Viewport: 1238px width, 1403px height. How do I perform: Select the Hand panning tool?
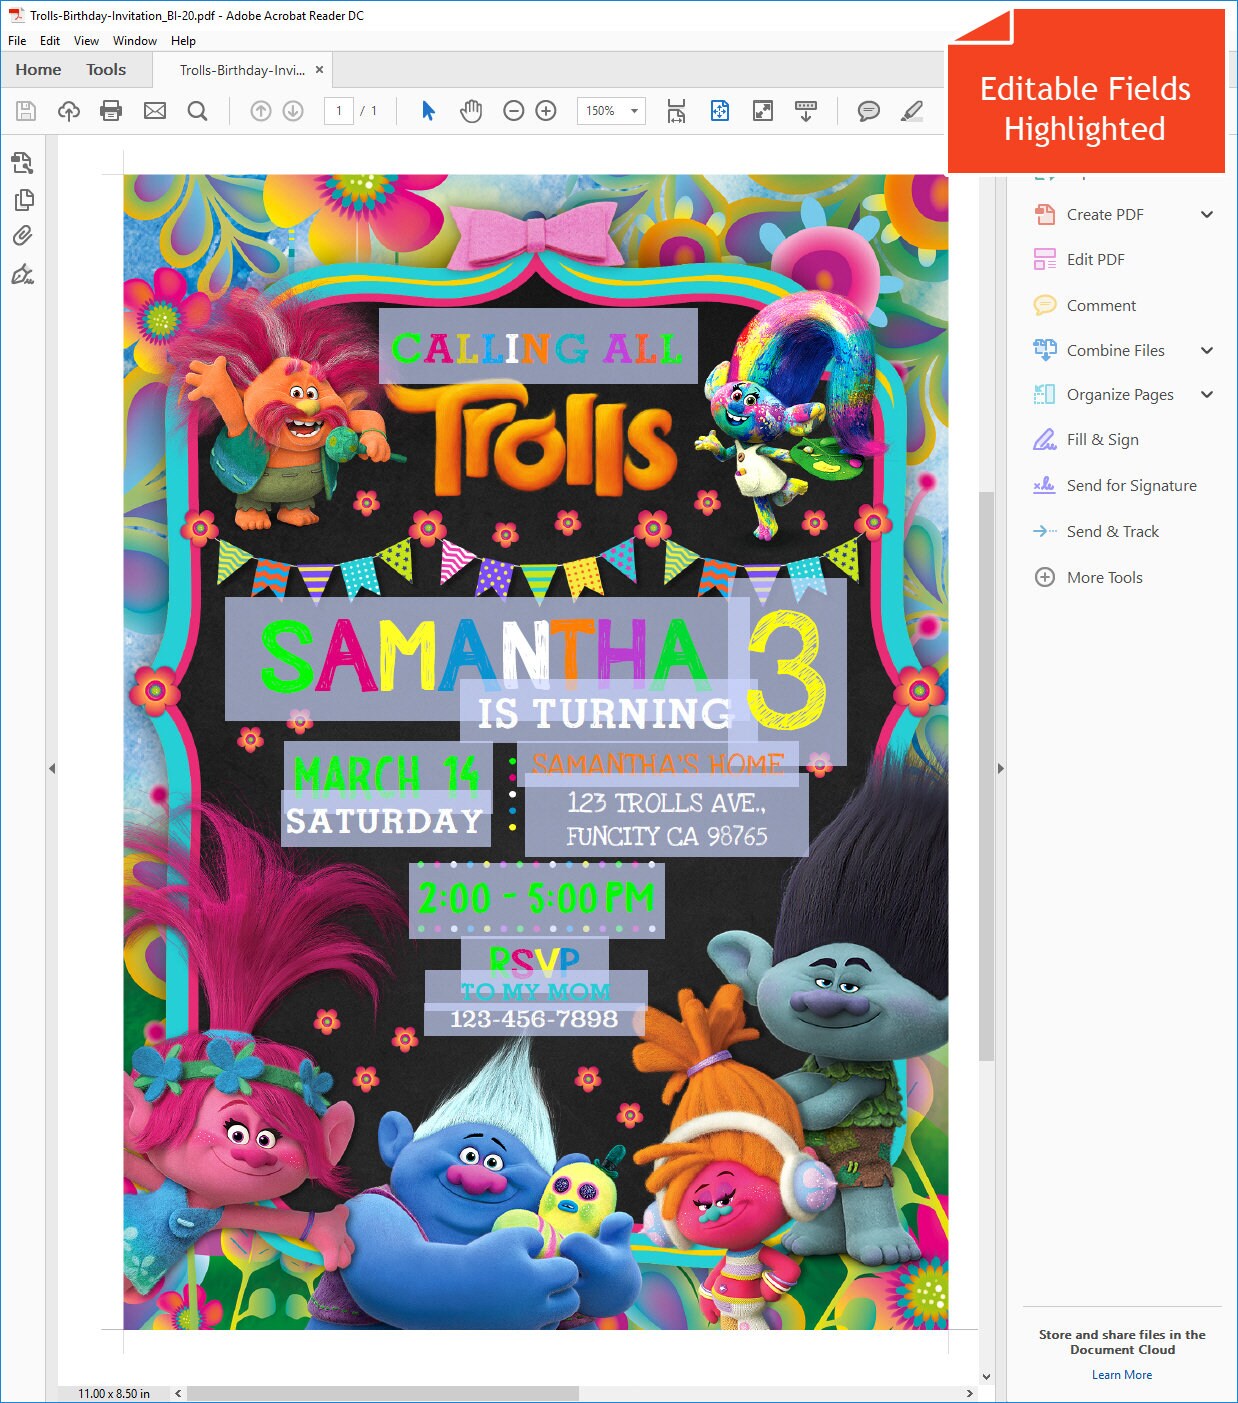(x=470, y=111)
